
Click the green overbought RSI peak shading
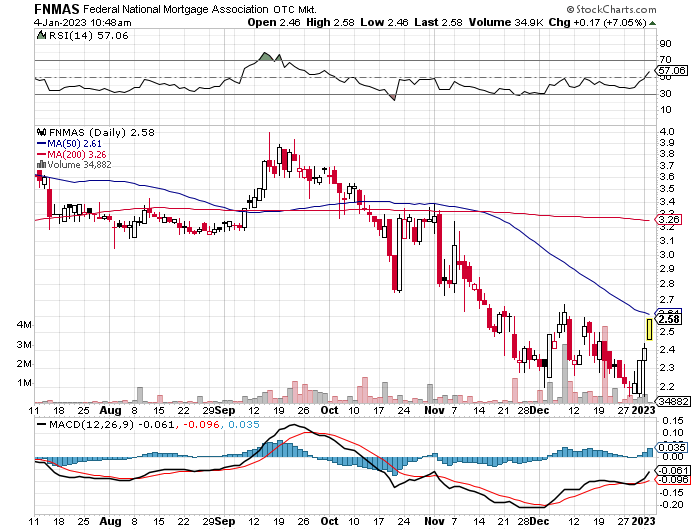[x=266, y=57]
